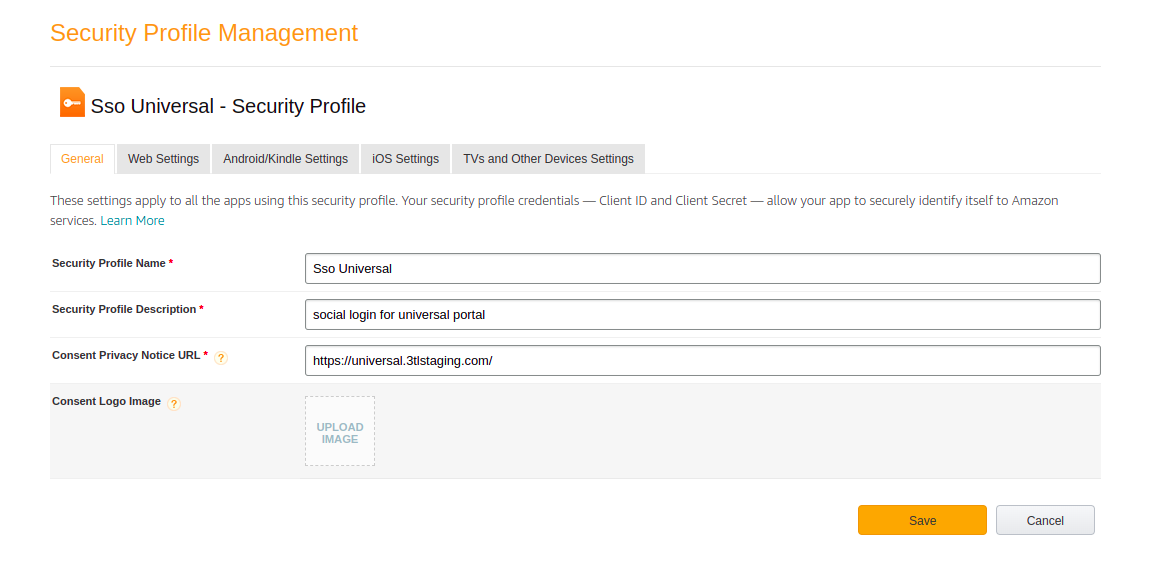Follow the Learn More link
Image resolution: width=1174 pixels, height=568 pixels.
(x=133, y=221)
